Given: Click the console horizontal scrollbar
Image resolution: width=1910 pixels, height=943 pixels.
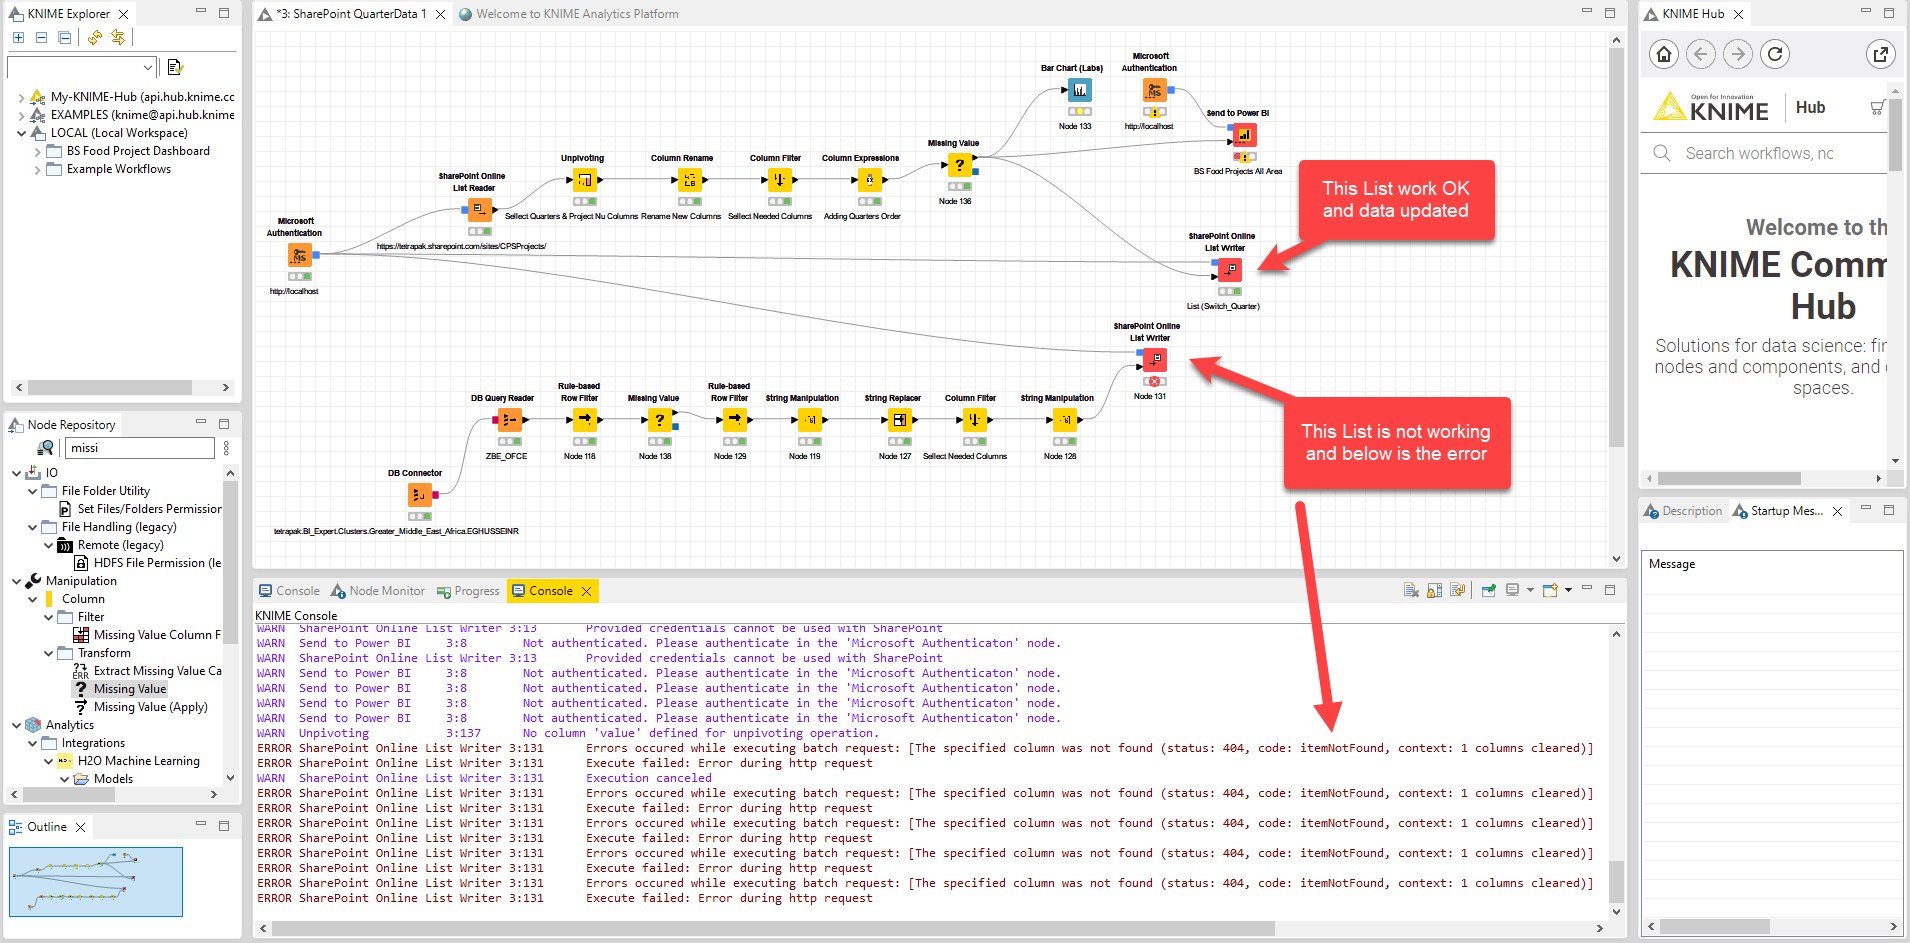Looking at the screenshot, I should [772, 928].
